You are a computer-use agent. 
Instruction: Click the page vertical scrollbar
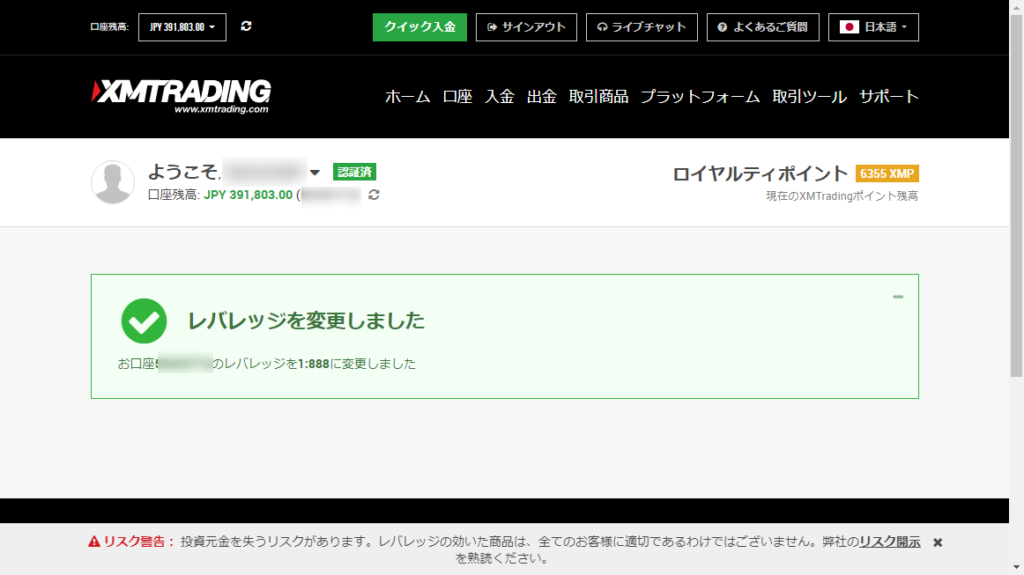(1016, 200)
